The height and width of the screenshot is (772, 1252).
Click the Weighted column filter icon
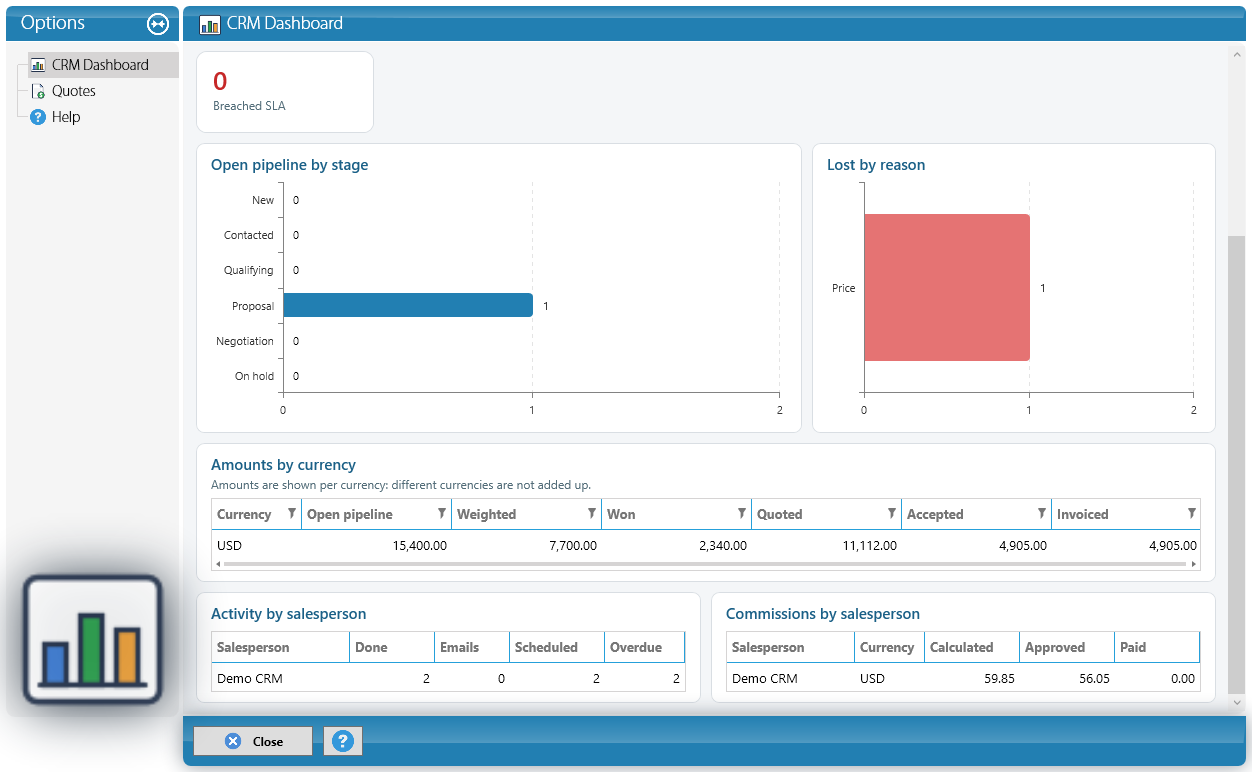(x=592, y=513)
